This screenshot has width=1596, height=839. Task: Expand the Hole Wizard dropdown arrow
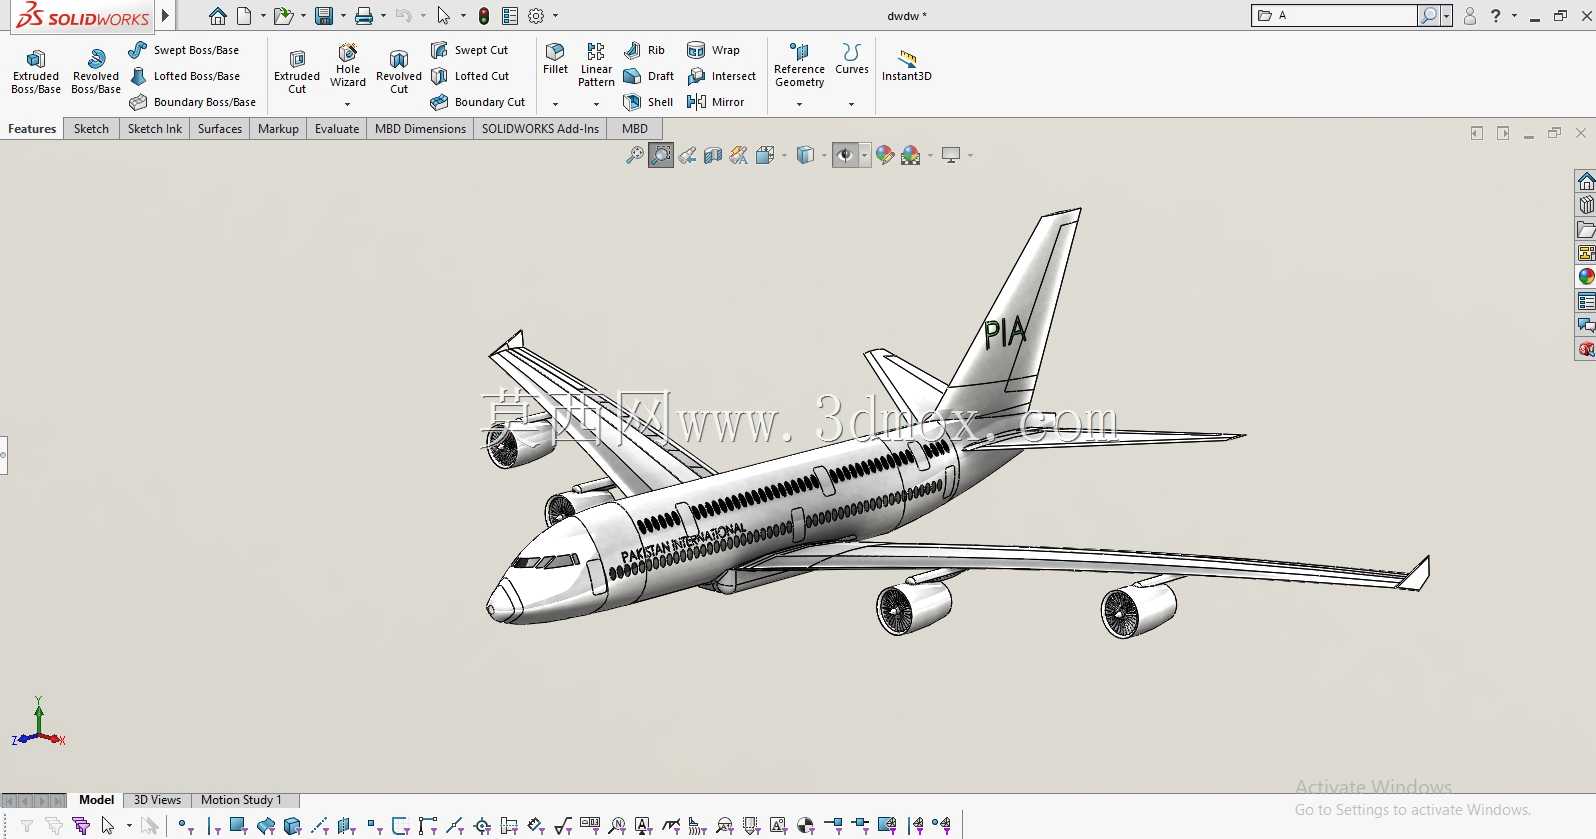point(348,104)
